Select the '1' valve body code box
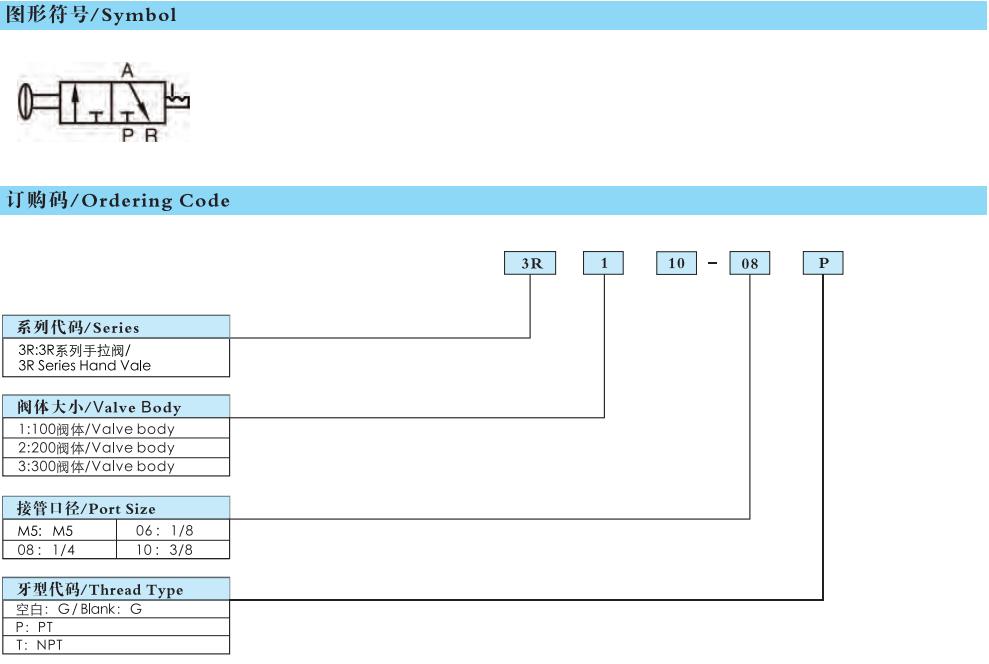The width and height of the screenshot is (989, 664). (603, 263)
